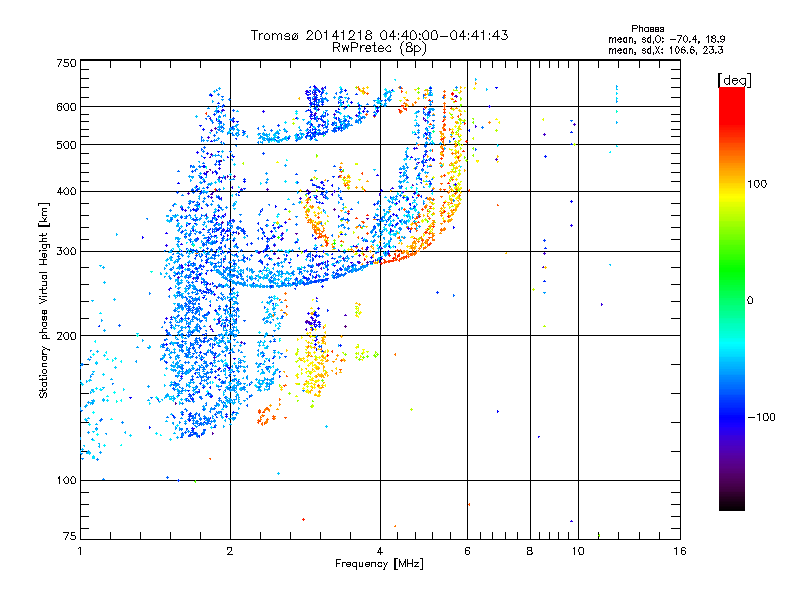Click the 'Frequency [MHz]' x-axis label

(379, 564)
